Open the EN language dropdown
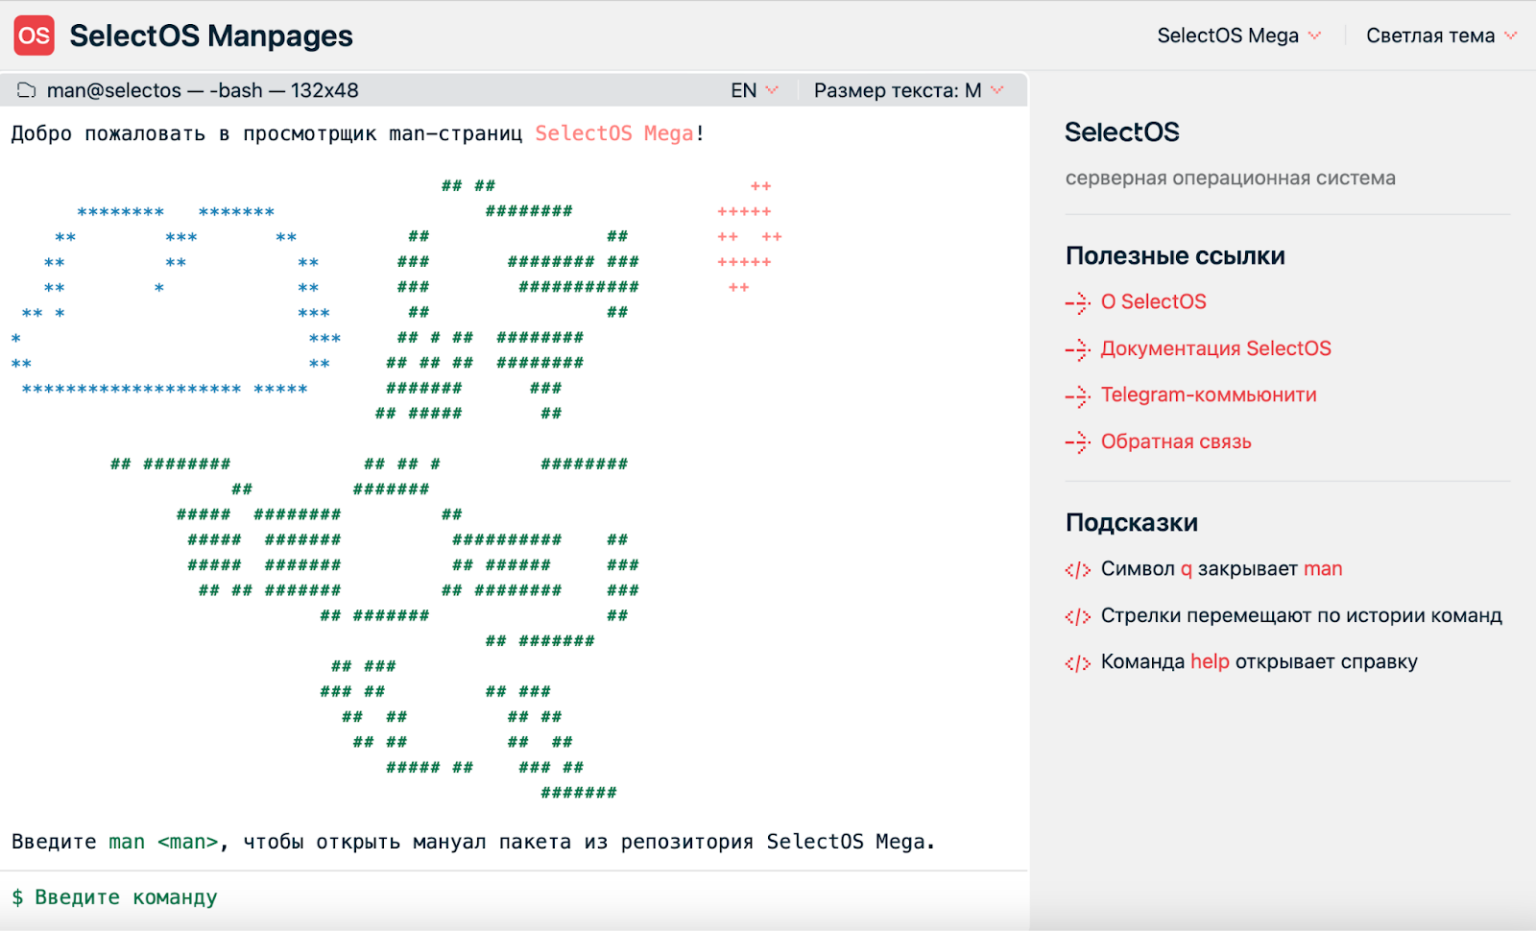Screen dimensions: 1536x931 755,90
